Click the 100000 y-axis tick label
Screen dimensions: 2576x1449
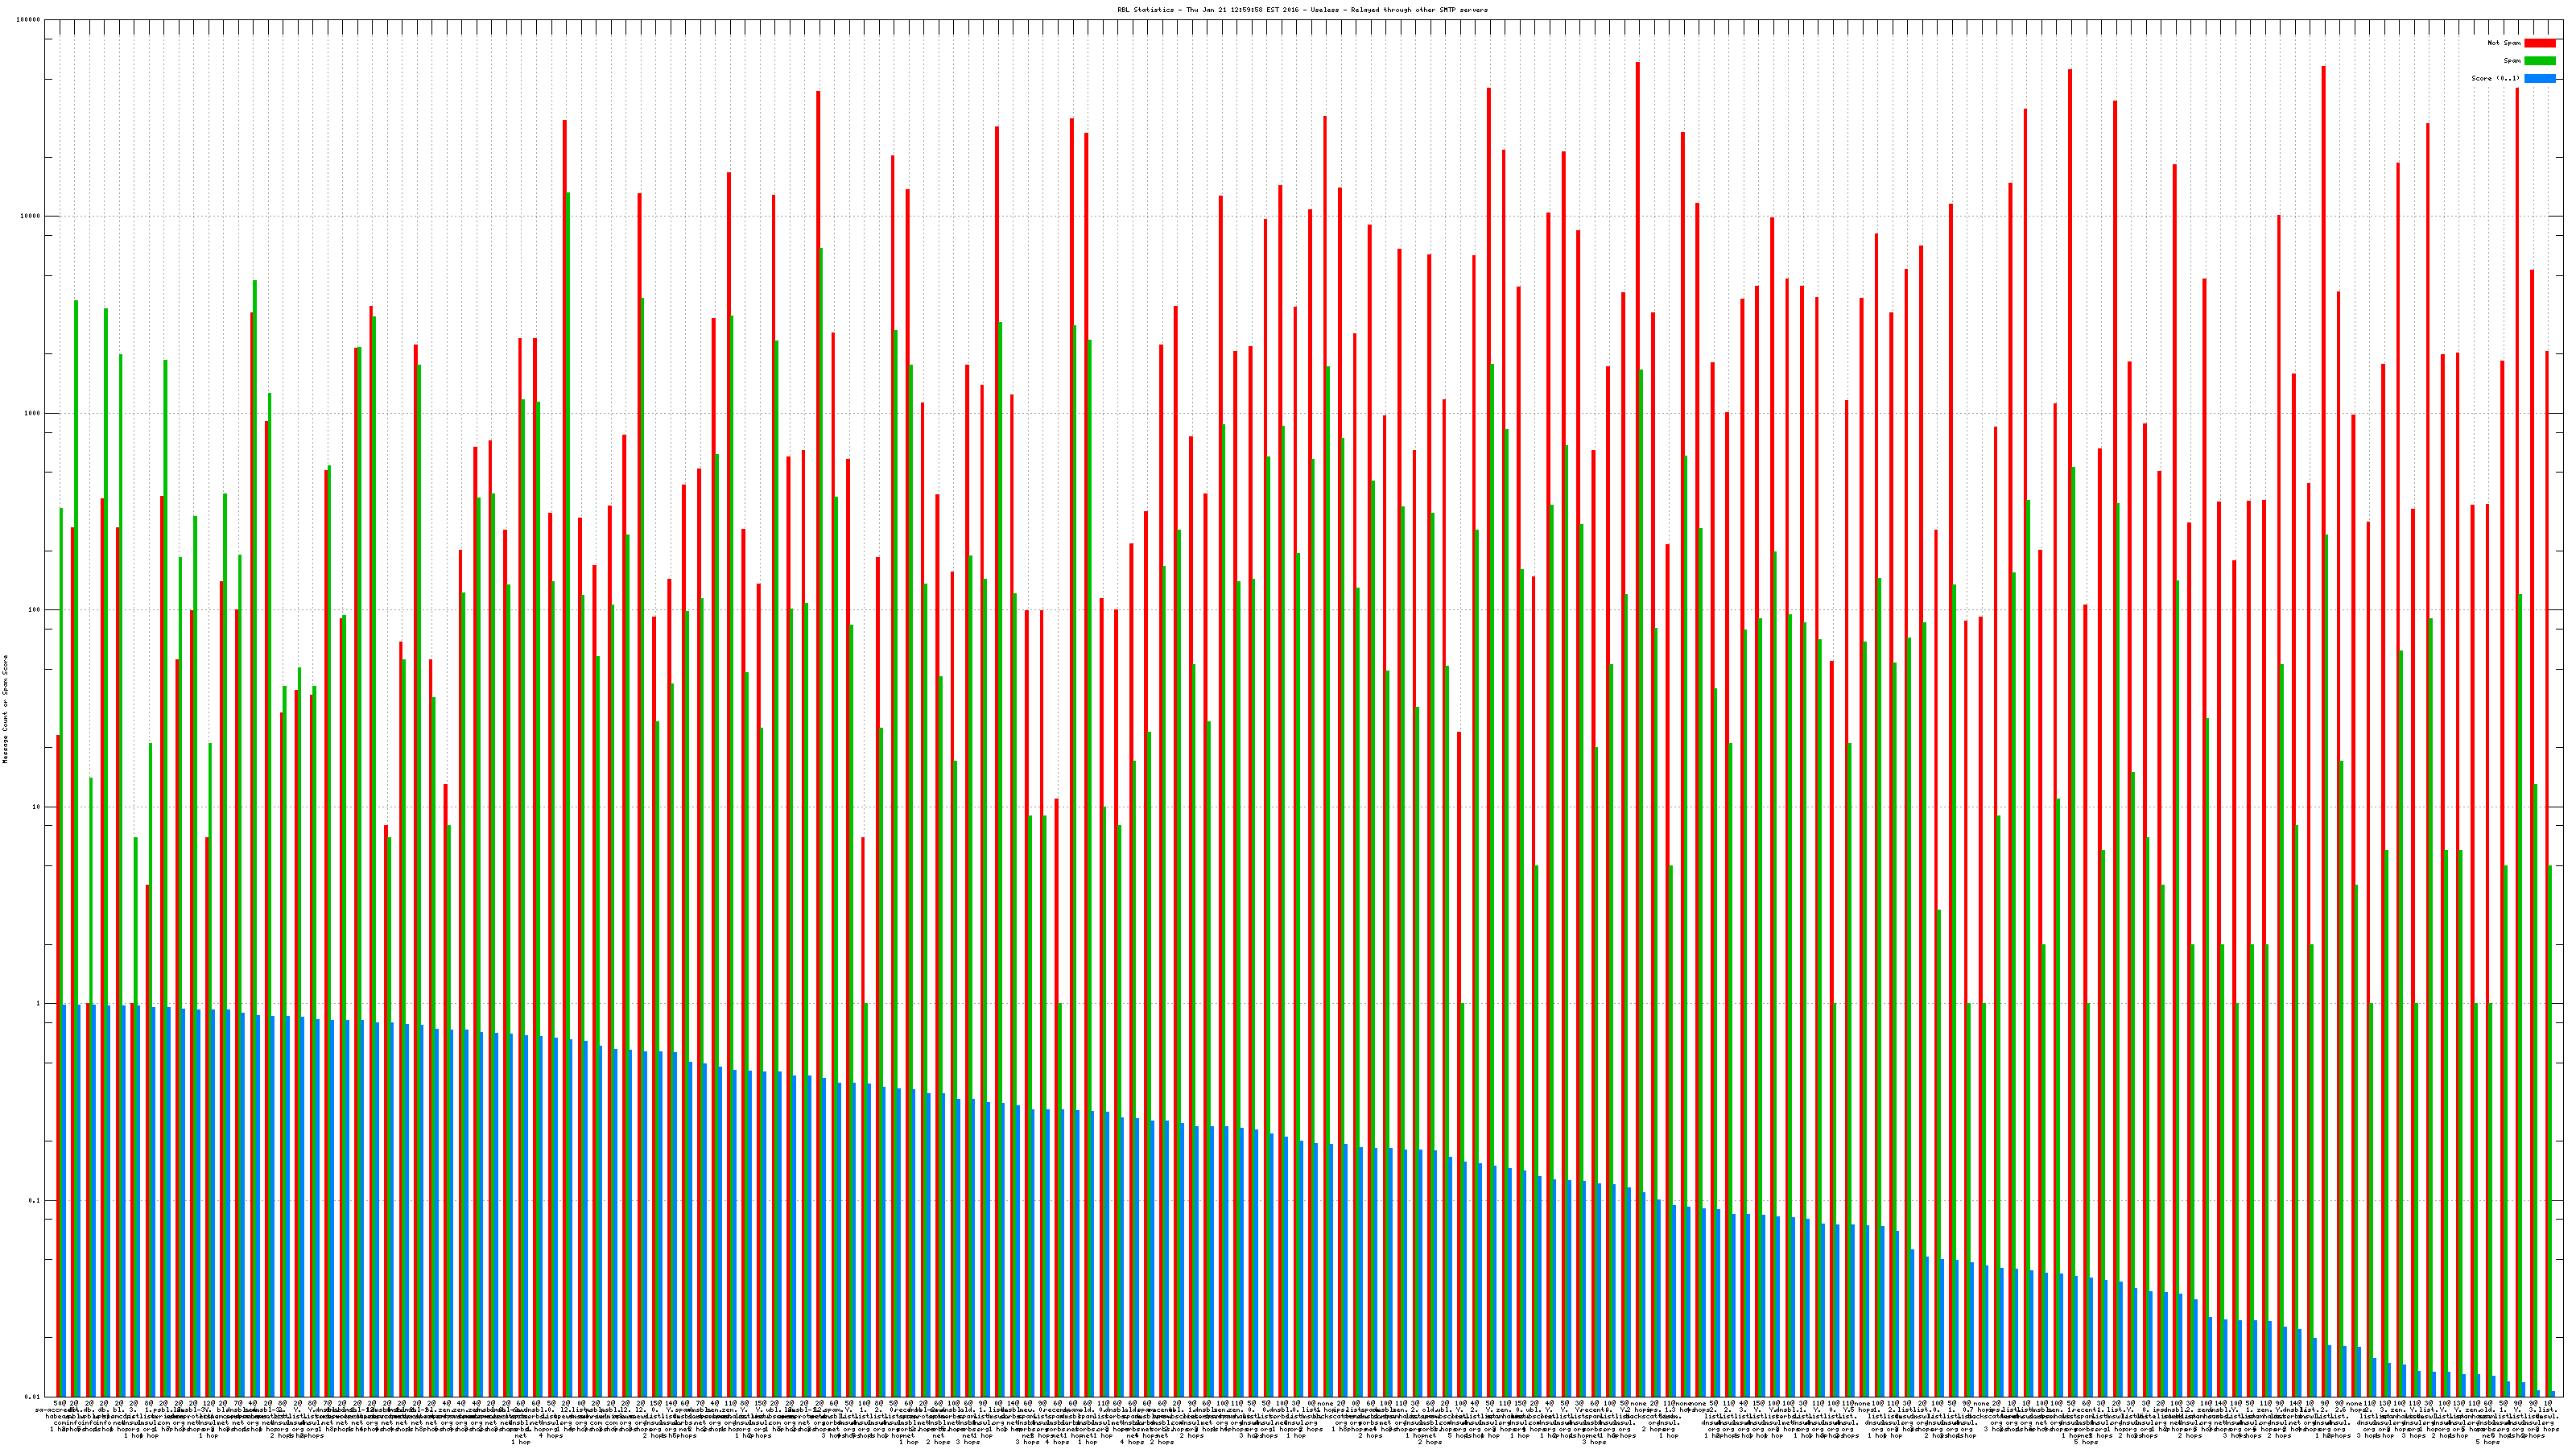(x=28, y=20)
